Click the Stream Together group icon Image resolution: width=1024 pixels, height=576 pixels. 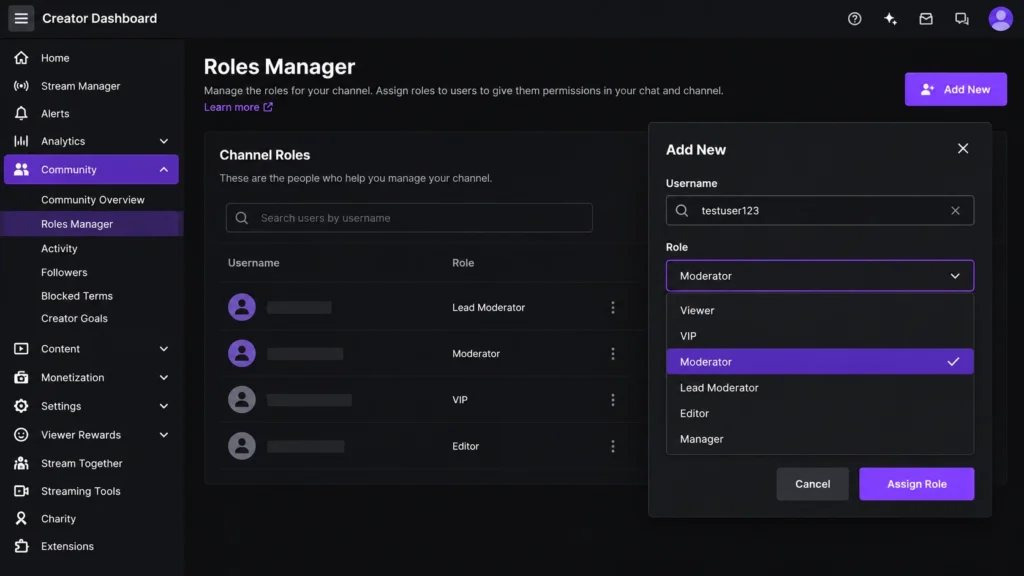(x=21, y=463)
